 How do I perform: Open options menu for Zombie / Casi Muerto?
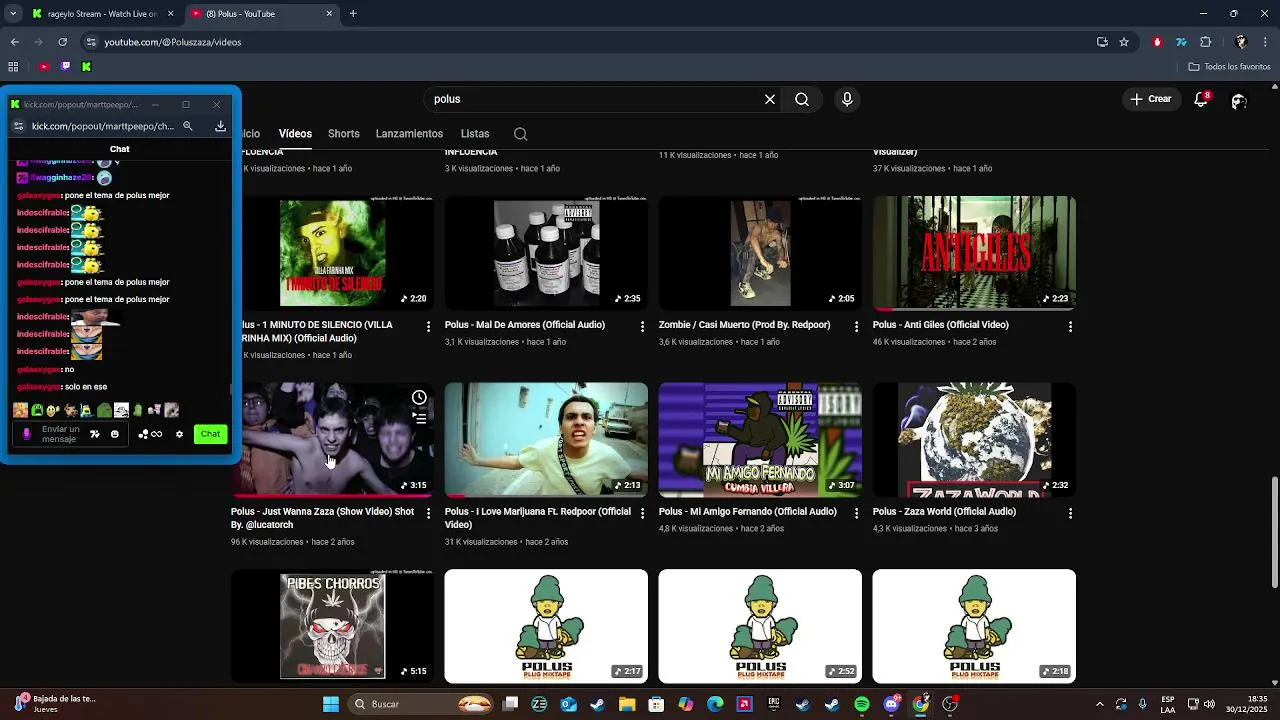pyautogui.click(x=856, y=327)
